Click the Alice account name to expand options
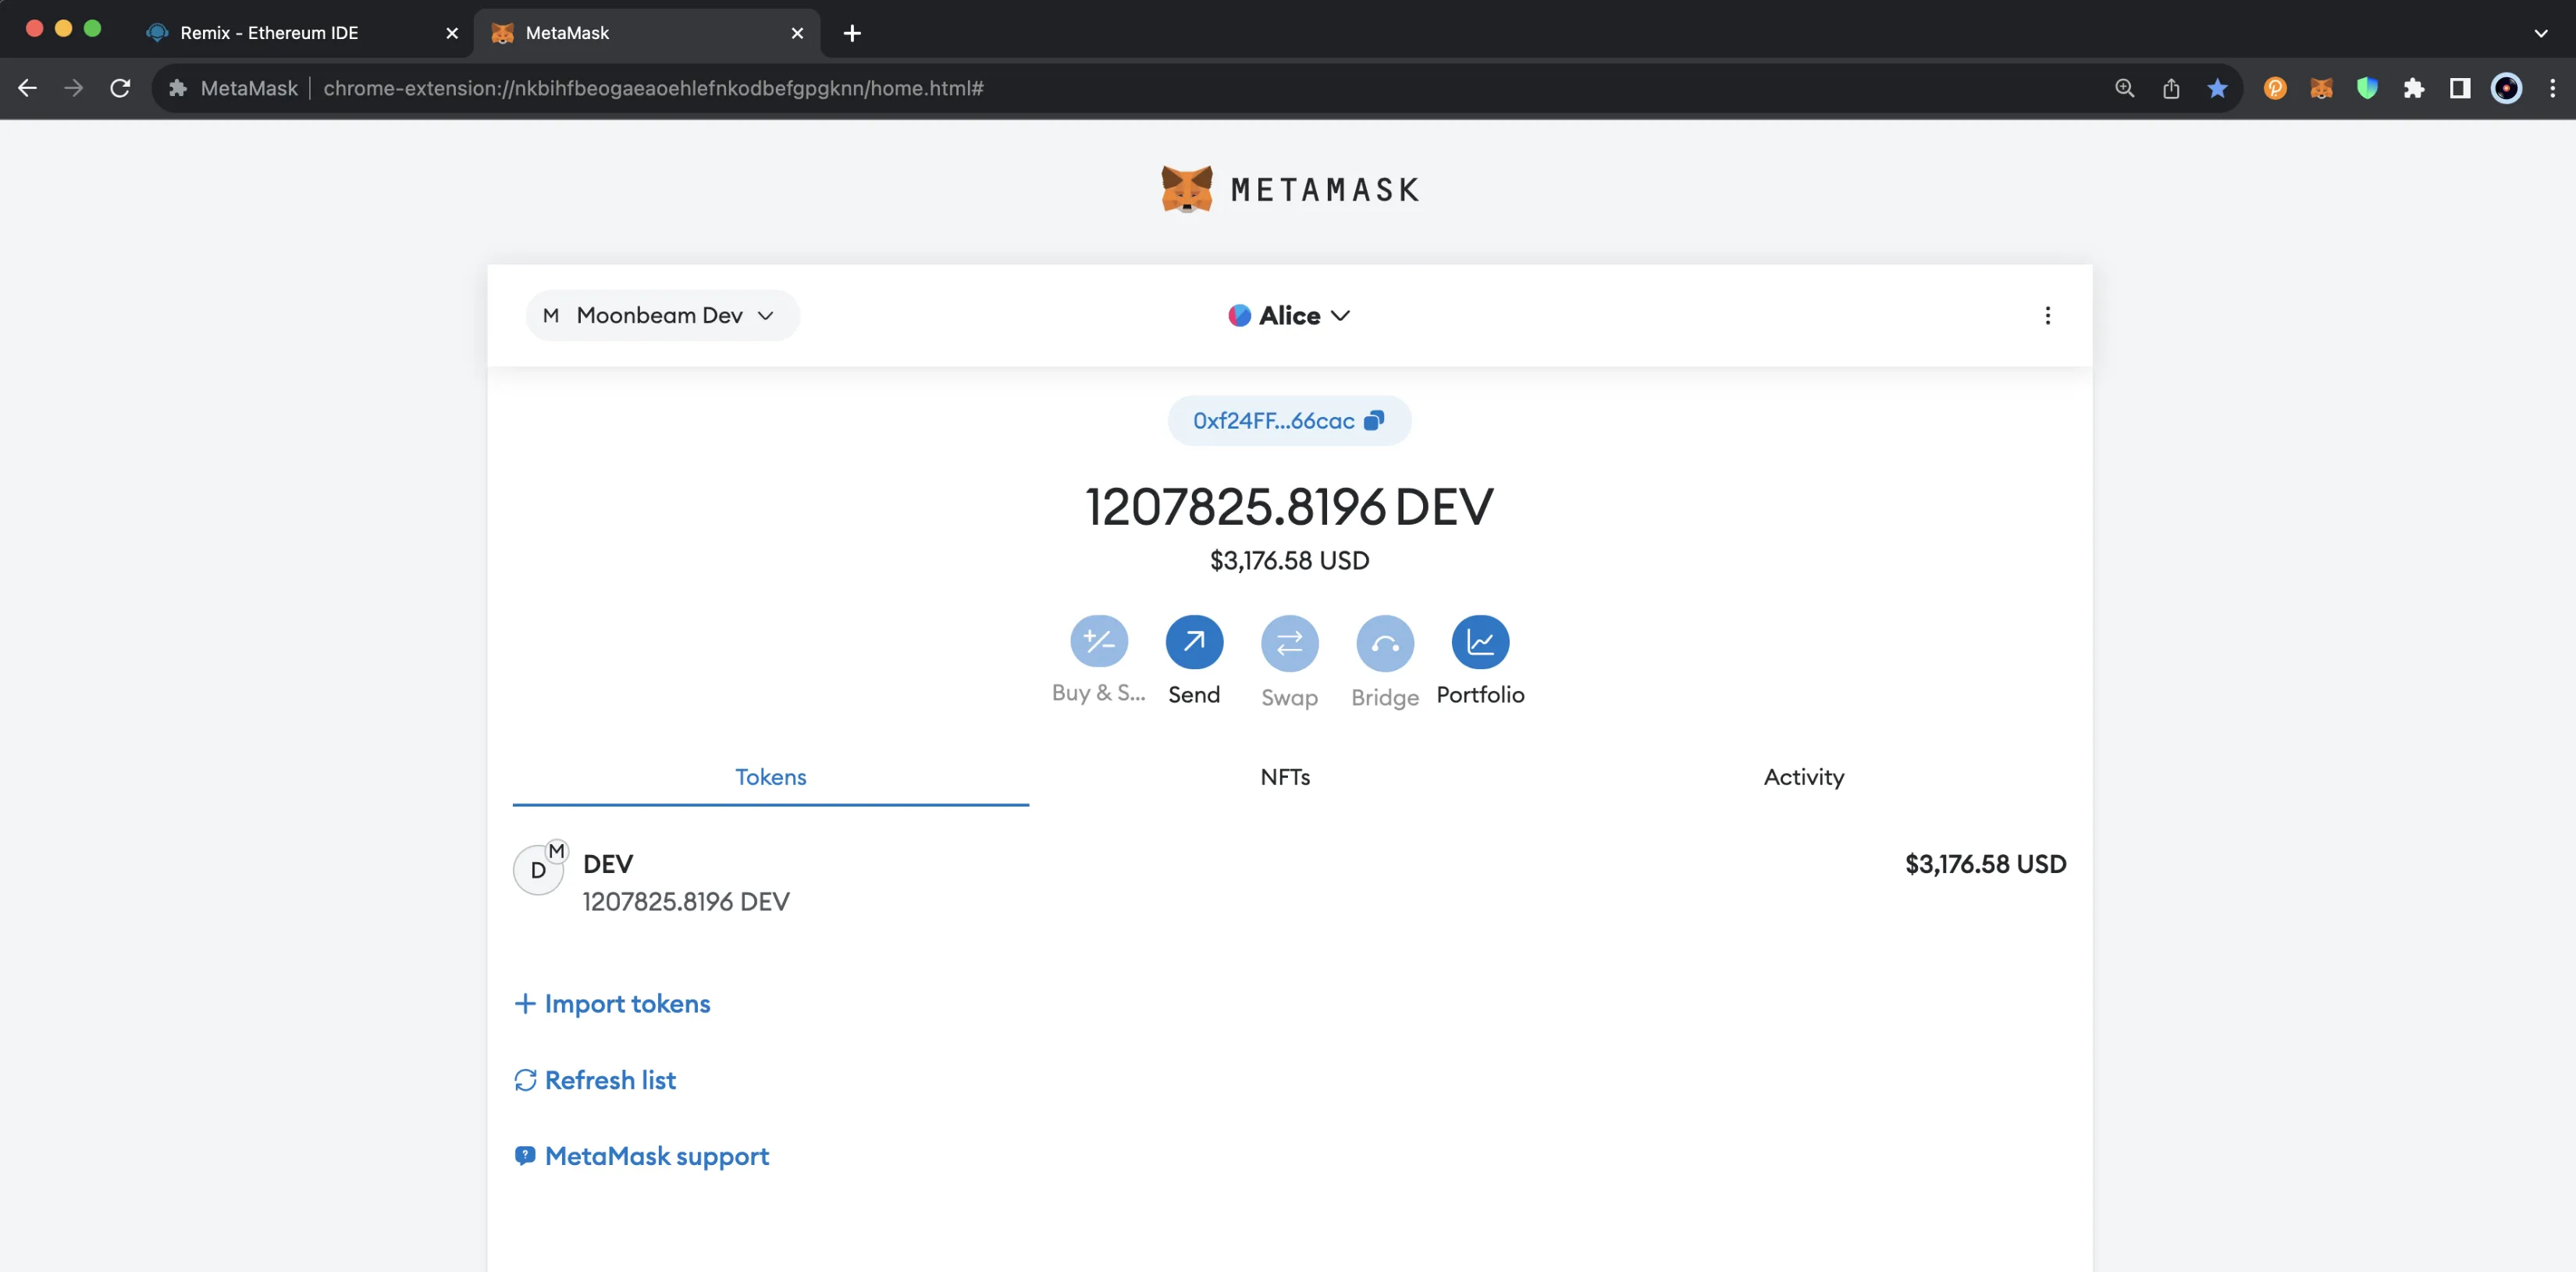The height and width of the screenshot is (1272, 2576). (1288, 315)
